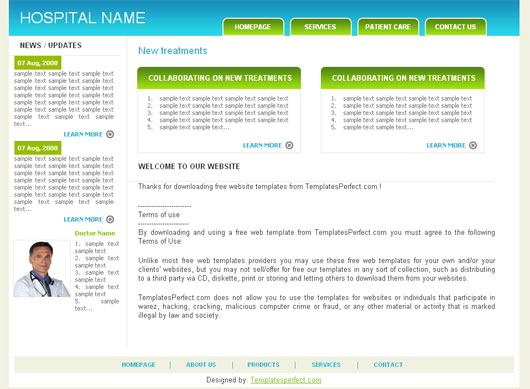Click Welcome To Our Website heading

coord(189,166)
